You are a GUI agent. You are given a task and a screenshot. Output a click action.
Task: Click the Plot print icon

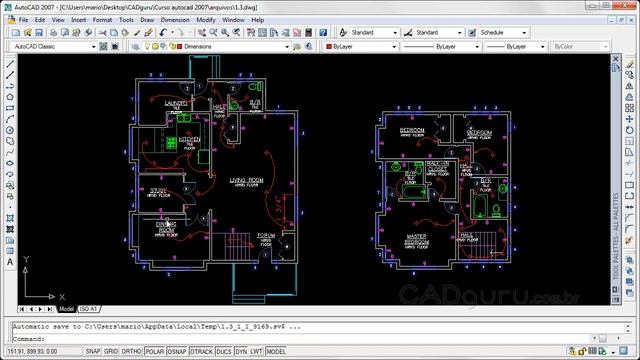[x=53, y=33]
